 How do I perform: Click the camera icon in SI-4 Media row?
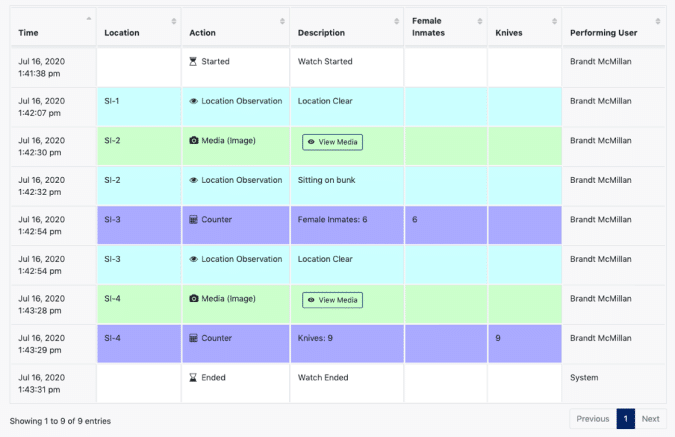point(194,299)
